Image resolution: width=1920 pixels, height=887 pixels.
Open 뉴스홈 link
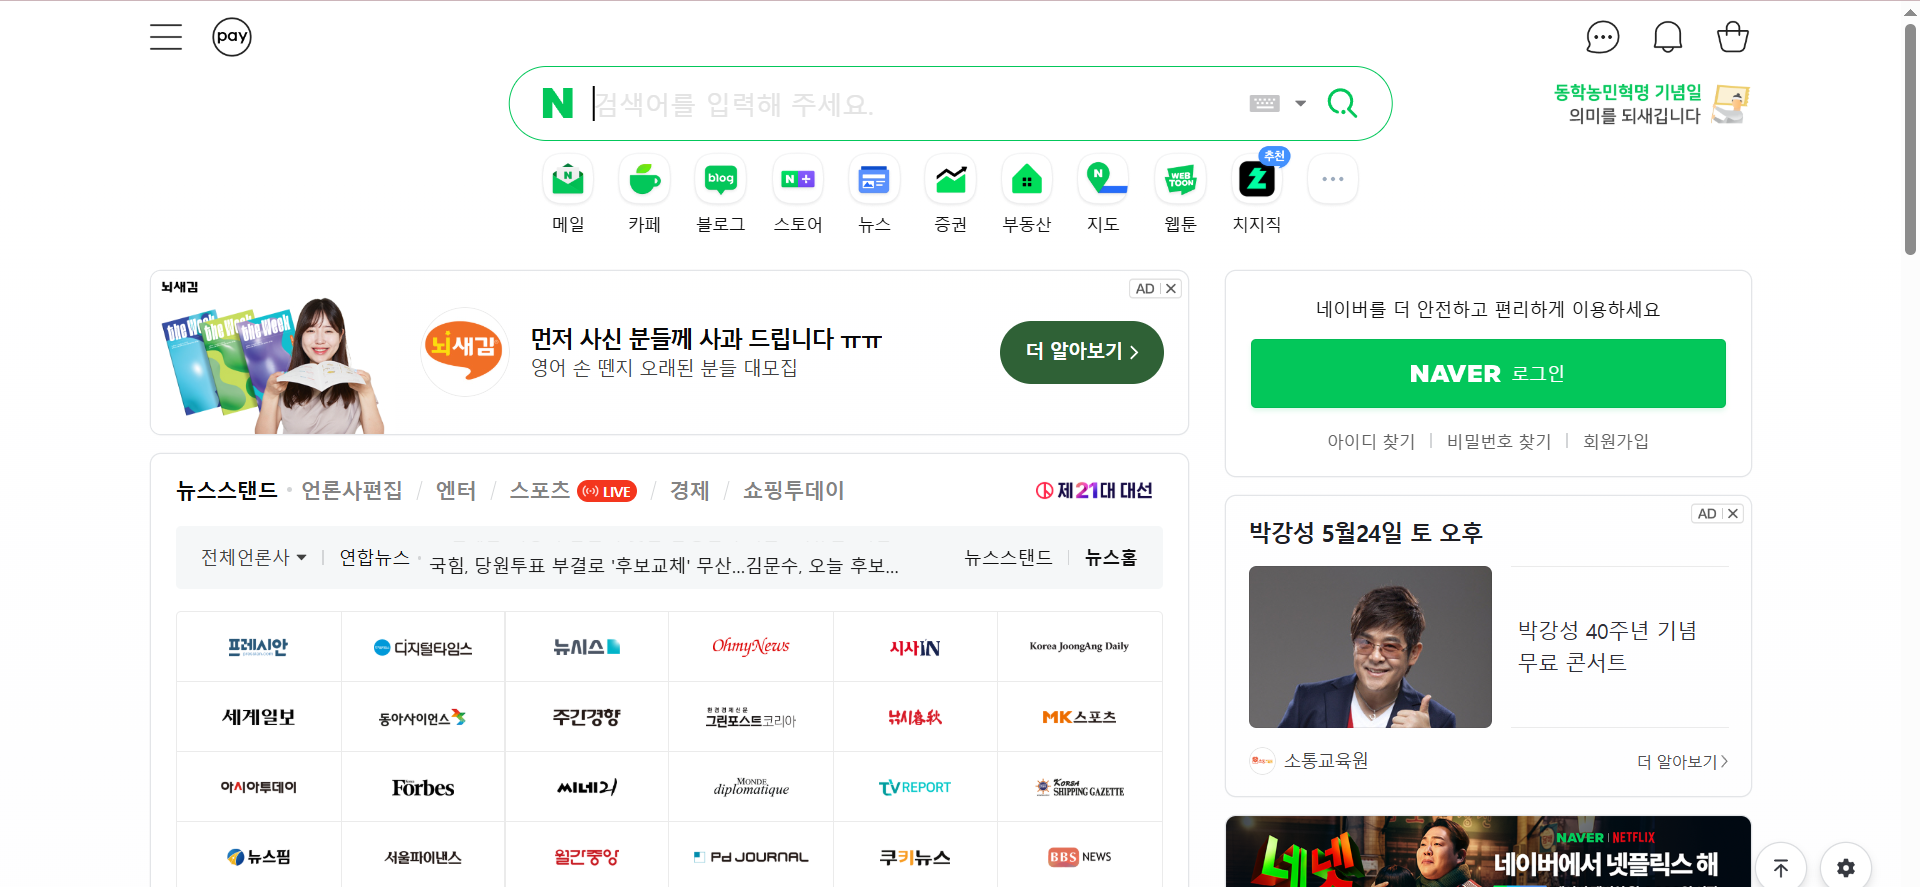(1111, 557)
